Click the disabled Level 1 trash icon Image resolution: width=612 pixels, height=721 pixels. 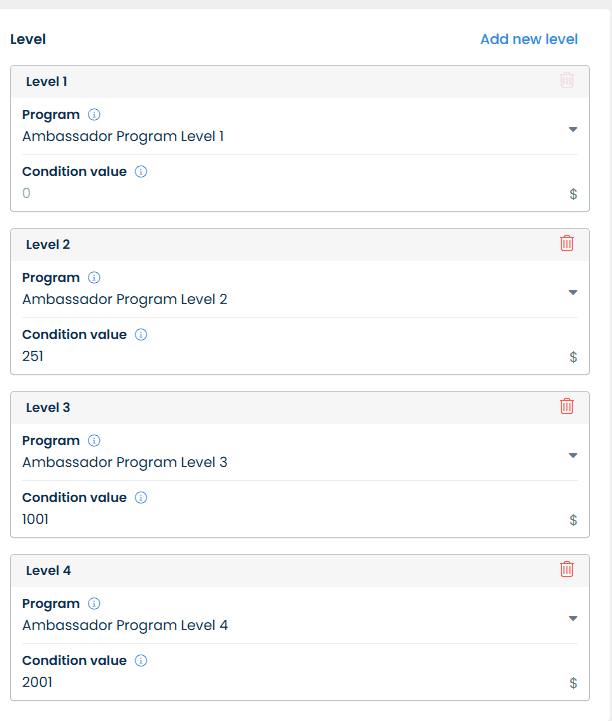pos(566,80)
